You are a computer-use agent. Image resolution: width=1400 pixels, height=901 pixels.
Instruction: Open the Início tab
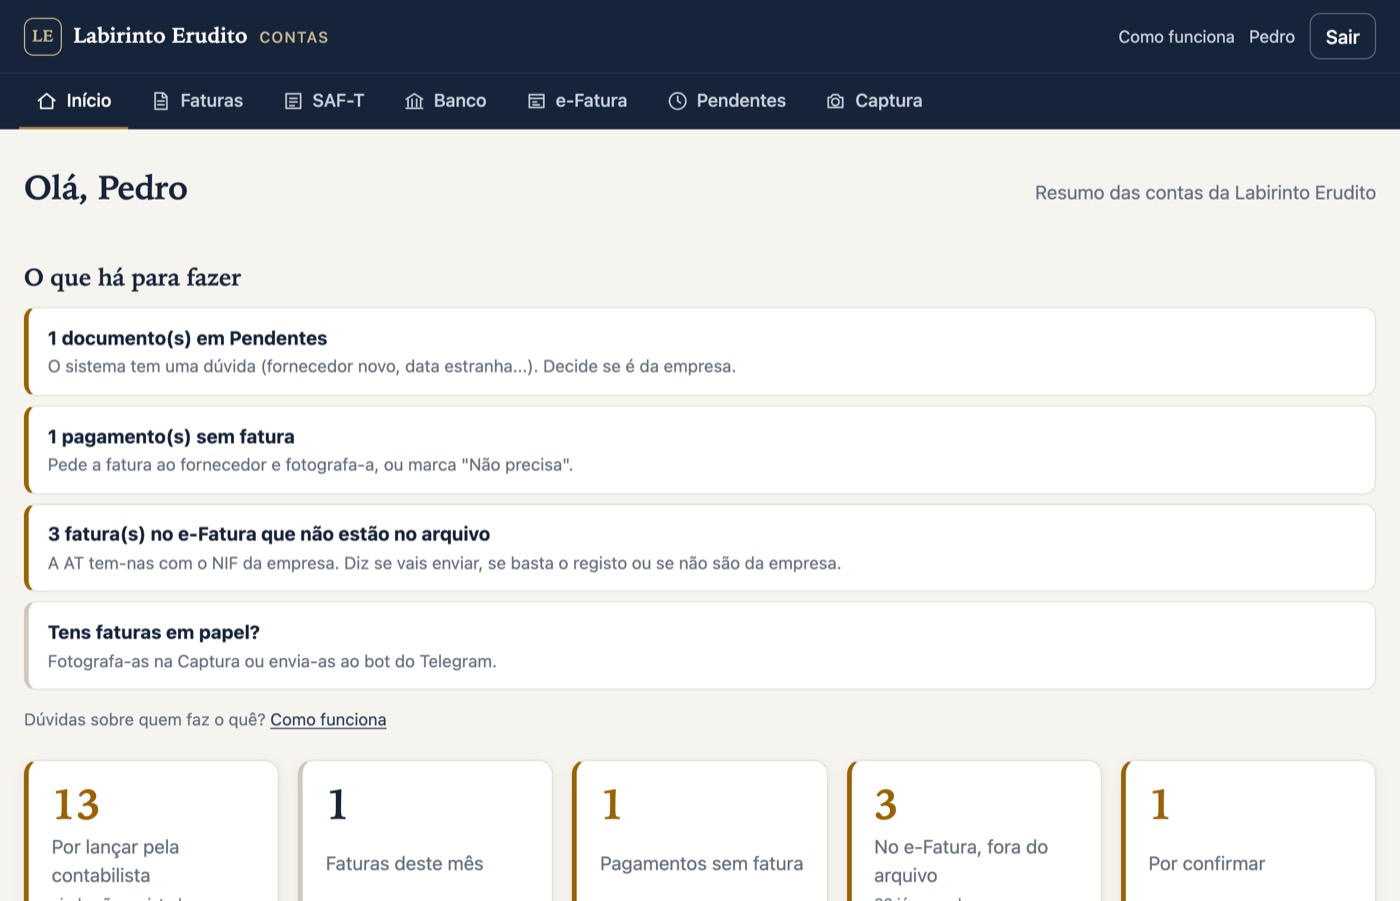pos(75,101)
